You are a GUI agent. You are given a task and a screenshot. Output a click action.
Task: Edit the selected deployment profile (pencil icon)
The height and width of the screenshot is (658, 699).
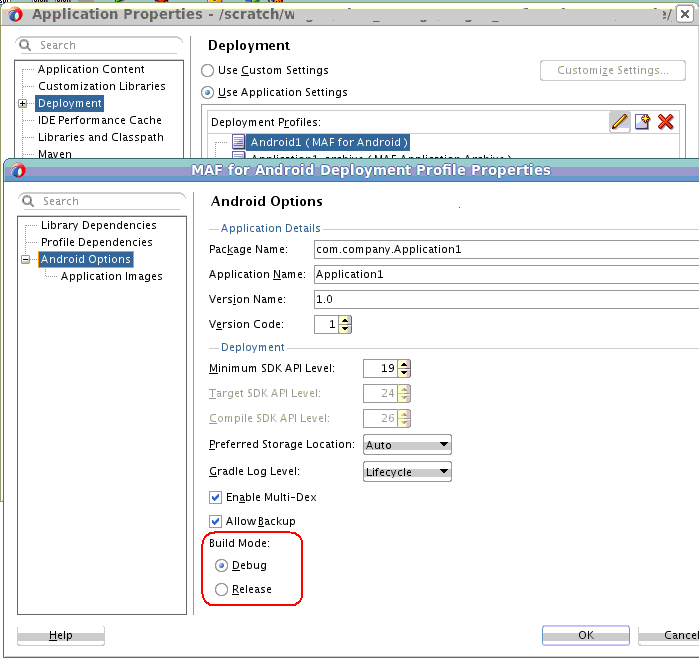click(x=620, y=121)
